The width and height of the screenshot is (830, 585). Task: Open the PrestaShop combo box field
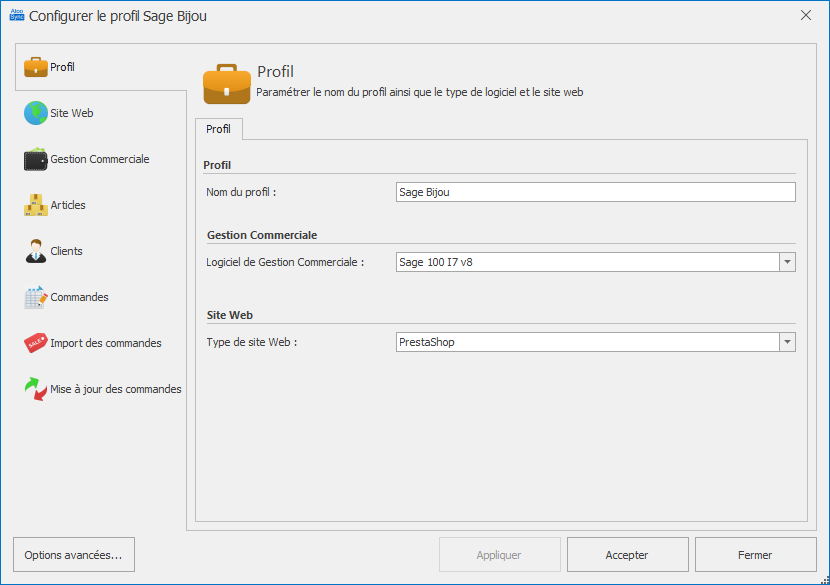pyautogui.click(x=587, y=342)
